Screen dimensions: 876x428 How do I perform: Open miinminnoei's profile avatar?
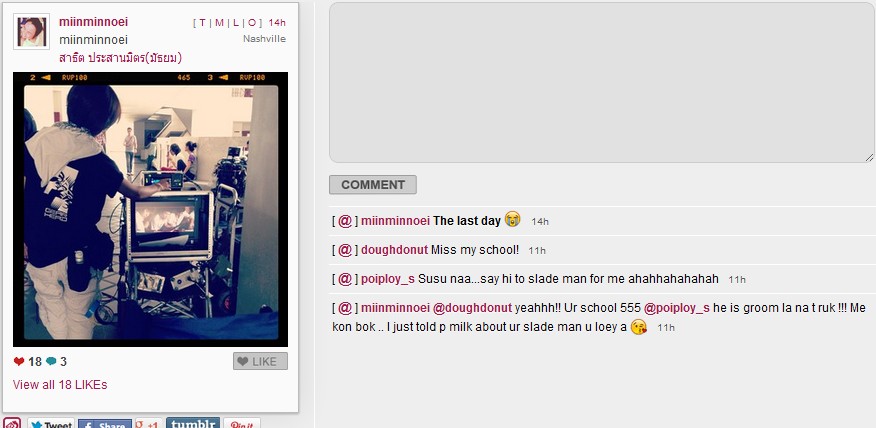(x=31, y=31)
